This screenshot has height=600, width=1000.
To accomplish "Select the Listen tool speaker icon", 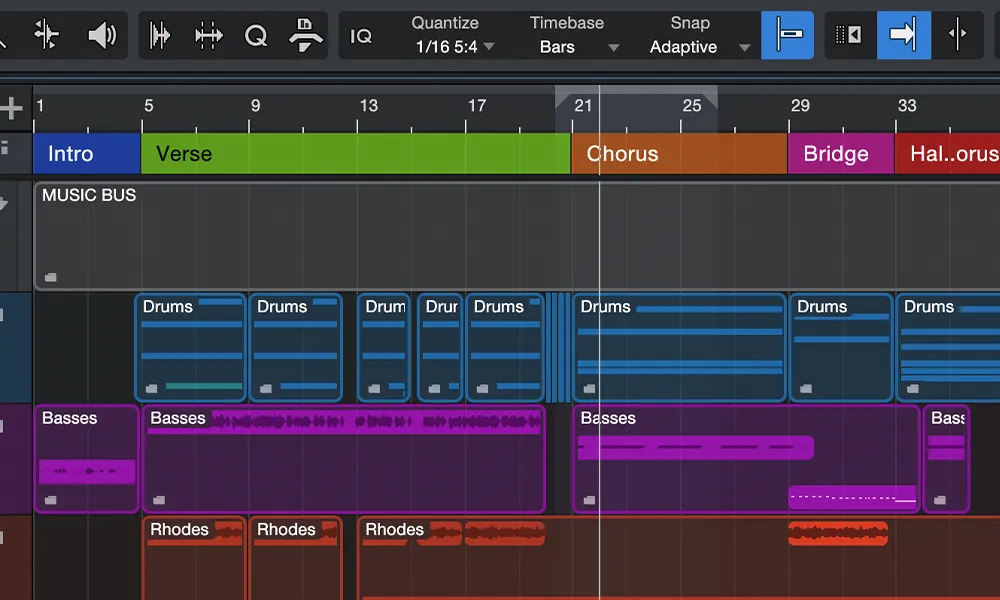I will 102,35.
